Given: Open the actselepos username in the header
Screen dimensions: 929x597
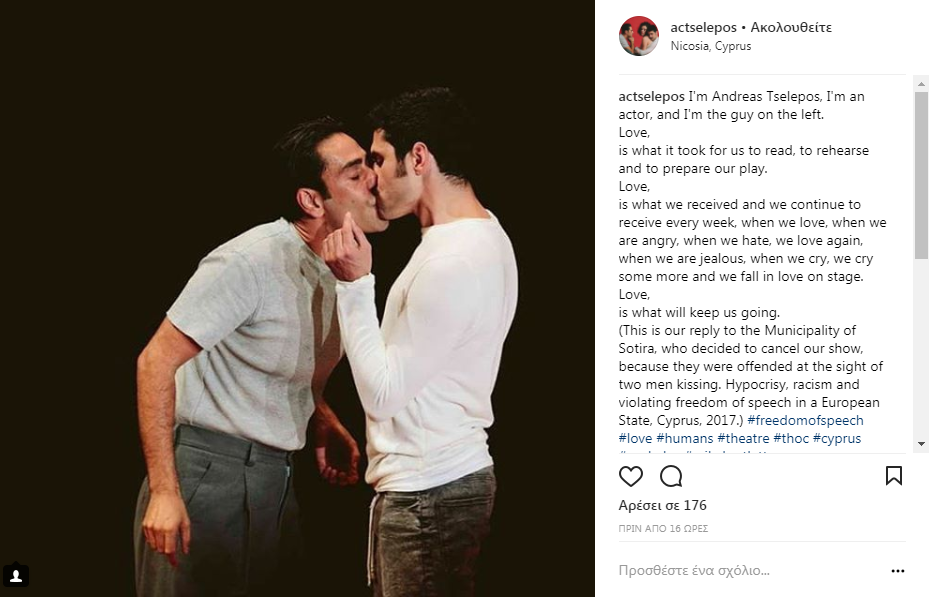Looking at the screenshot, I should click(x=704, y=27).
